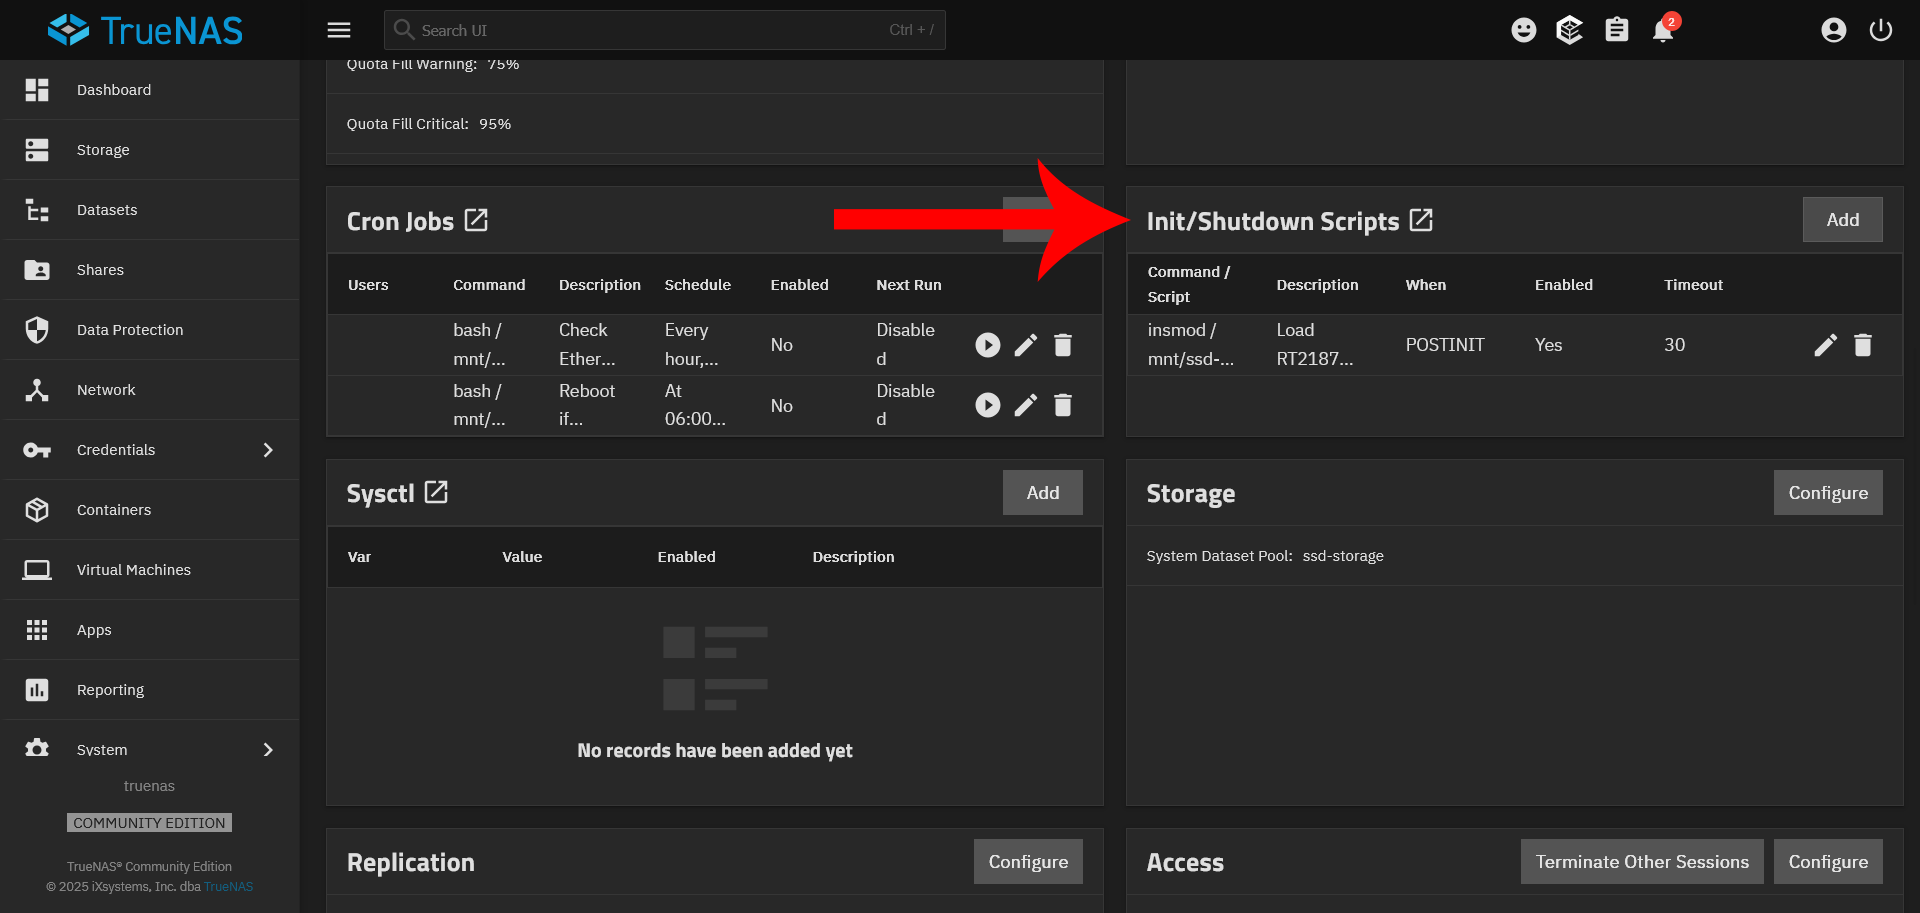This screenshot has width=1920, height=913.
Task: Click the Storage sidebar icon
Action: 37,150
